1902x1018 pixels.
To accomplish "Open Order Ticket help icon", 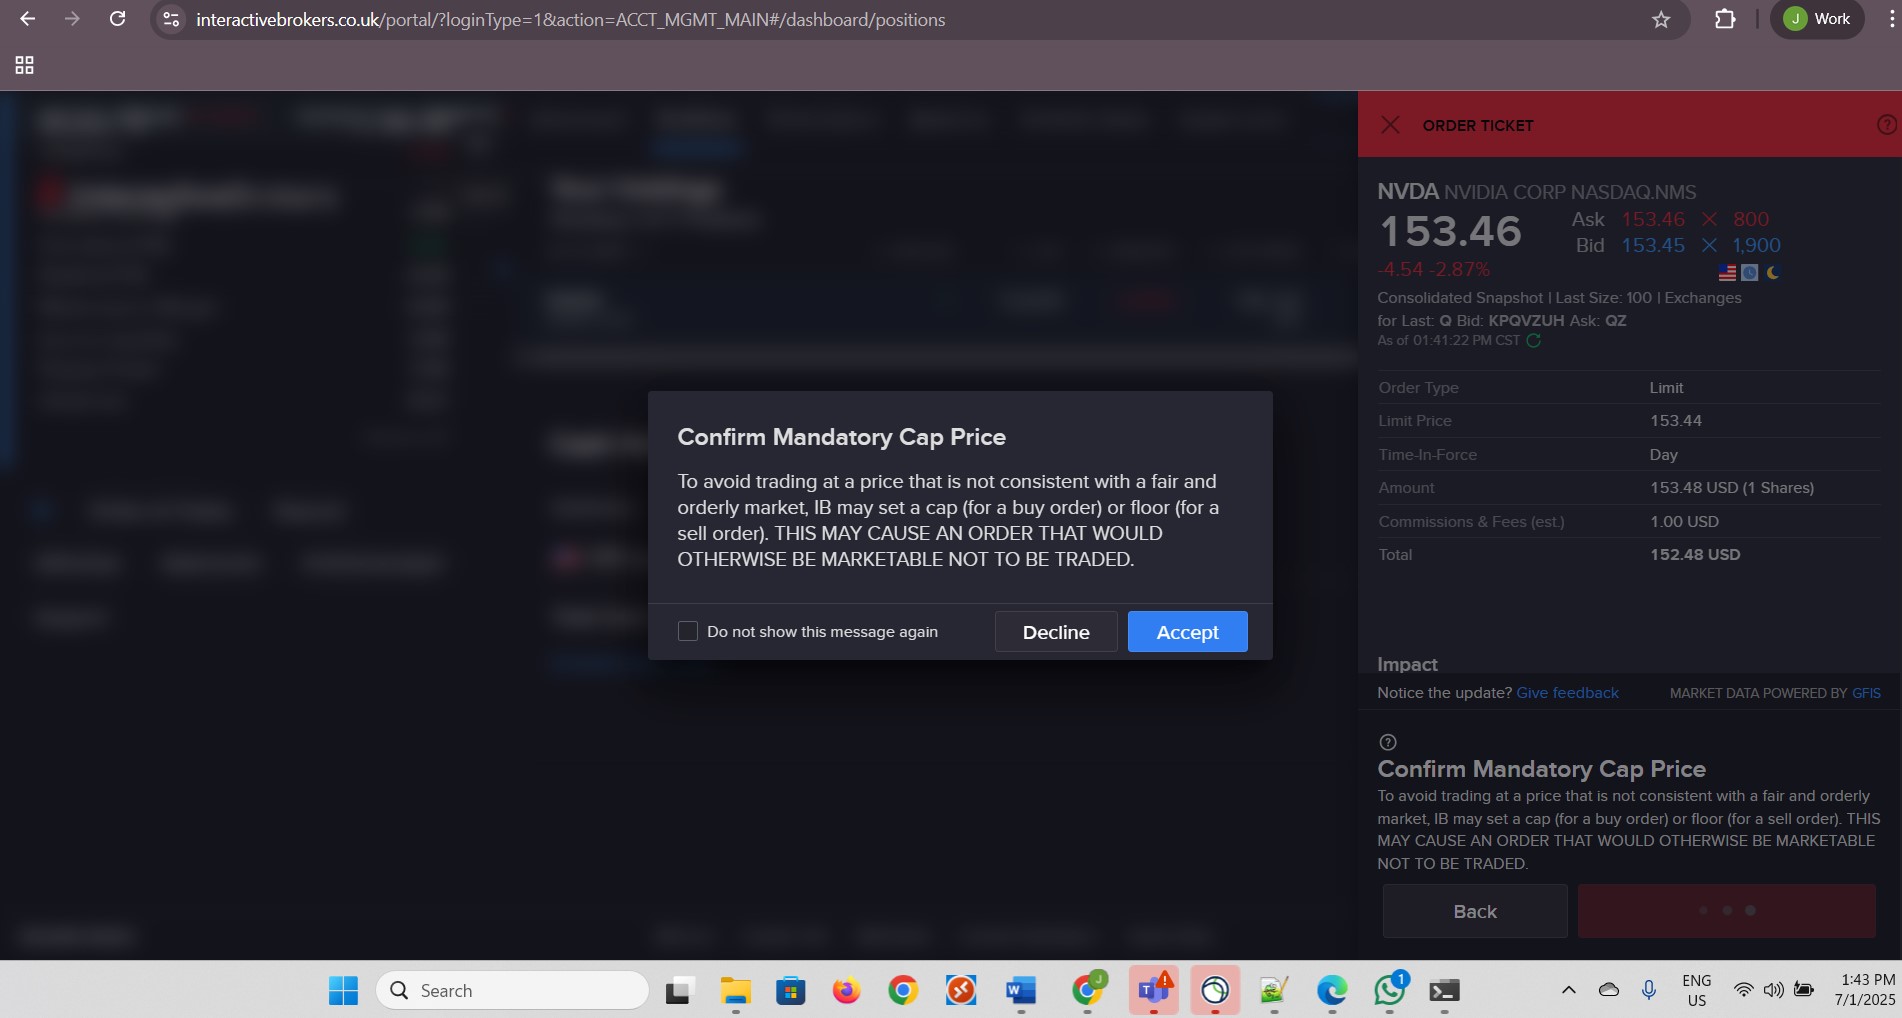I will coord(1887,125).
